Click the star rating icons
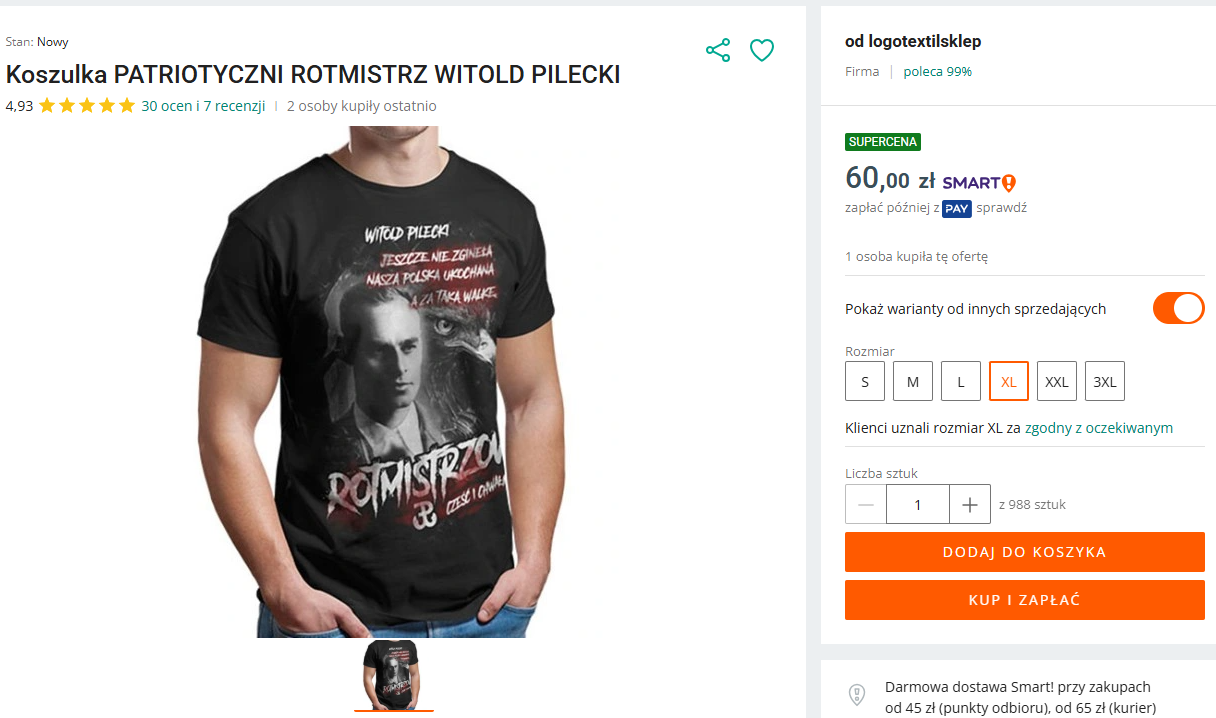The height and width of the screenshot is (718, 1216). pyautogui.click(x=86, y=105)
